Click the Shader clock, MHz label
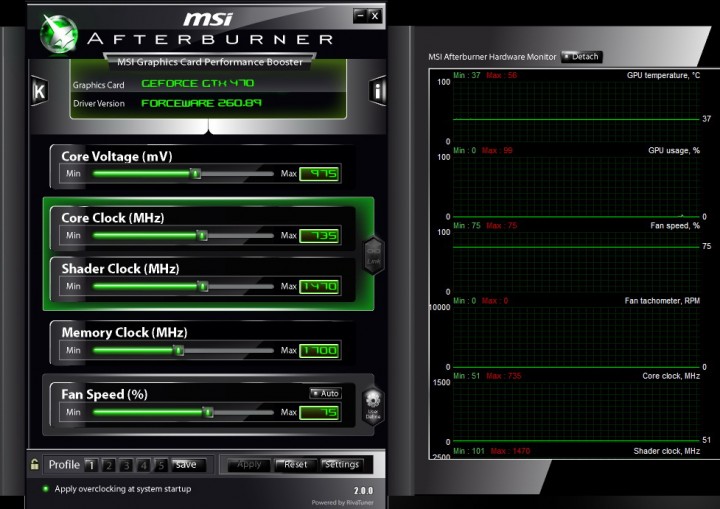The height and width of the screenshot is (509, 720). coord(667,451)
